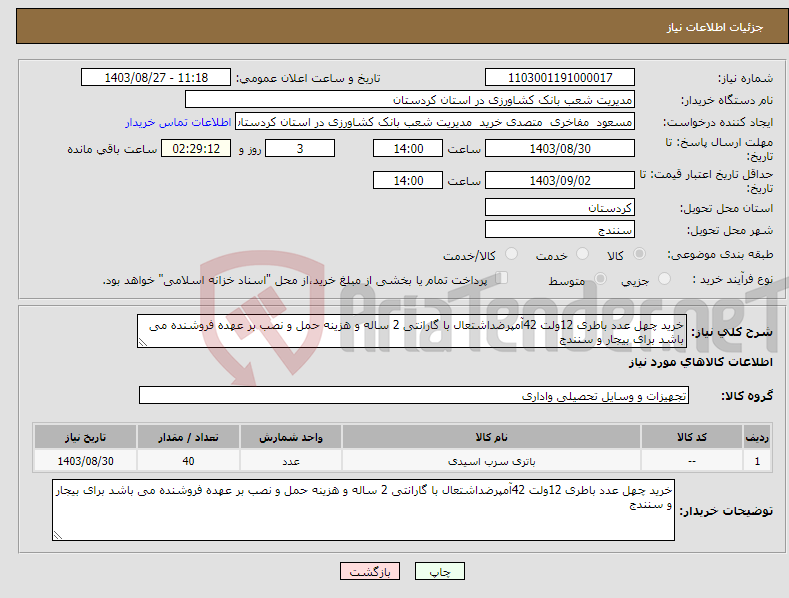Click the کد کالا column header
Viewport: 789px width, 598px height.
click(692, 437)
